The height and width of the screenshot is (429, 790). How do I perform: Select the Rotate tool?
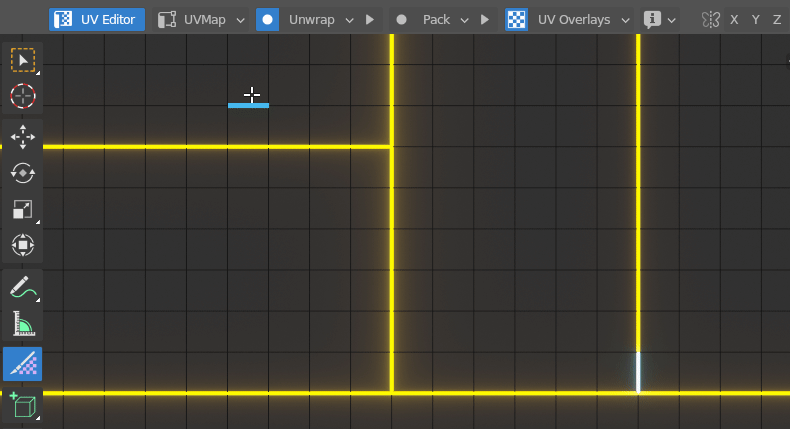click(23, 173)
